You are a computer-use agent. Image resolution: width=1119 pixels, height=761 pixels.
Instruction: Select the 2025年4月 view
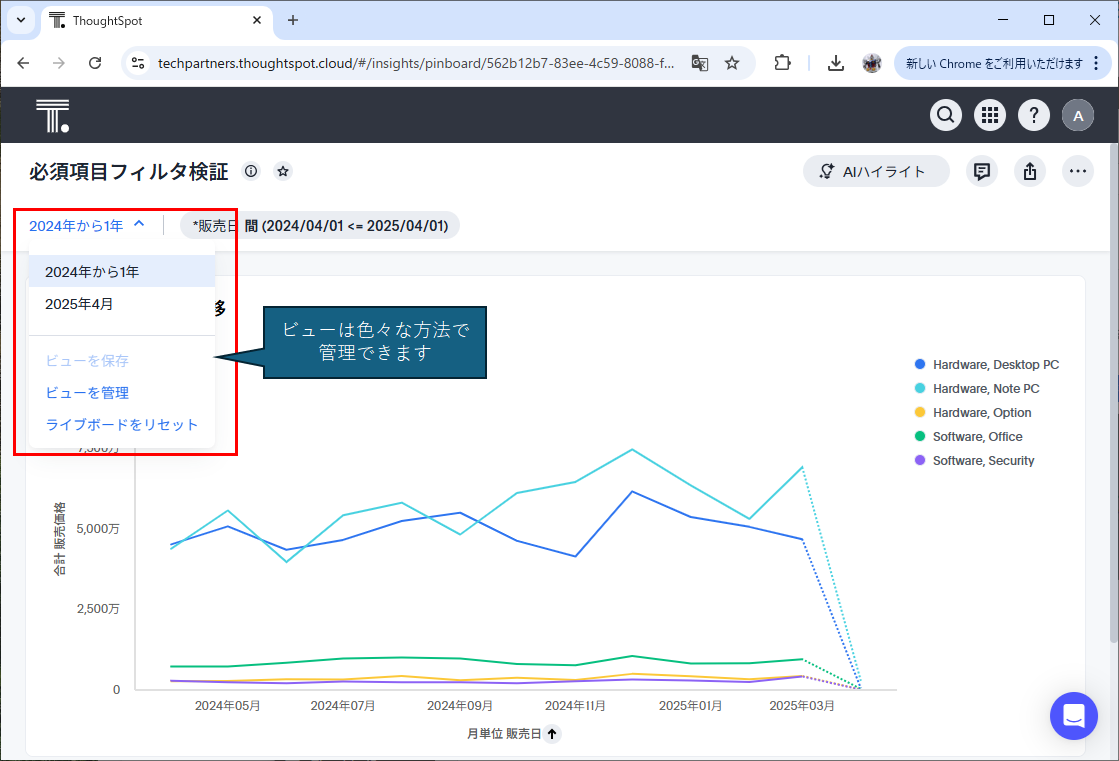(79, 304)
